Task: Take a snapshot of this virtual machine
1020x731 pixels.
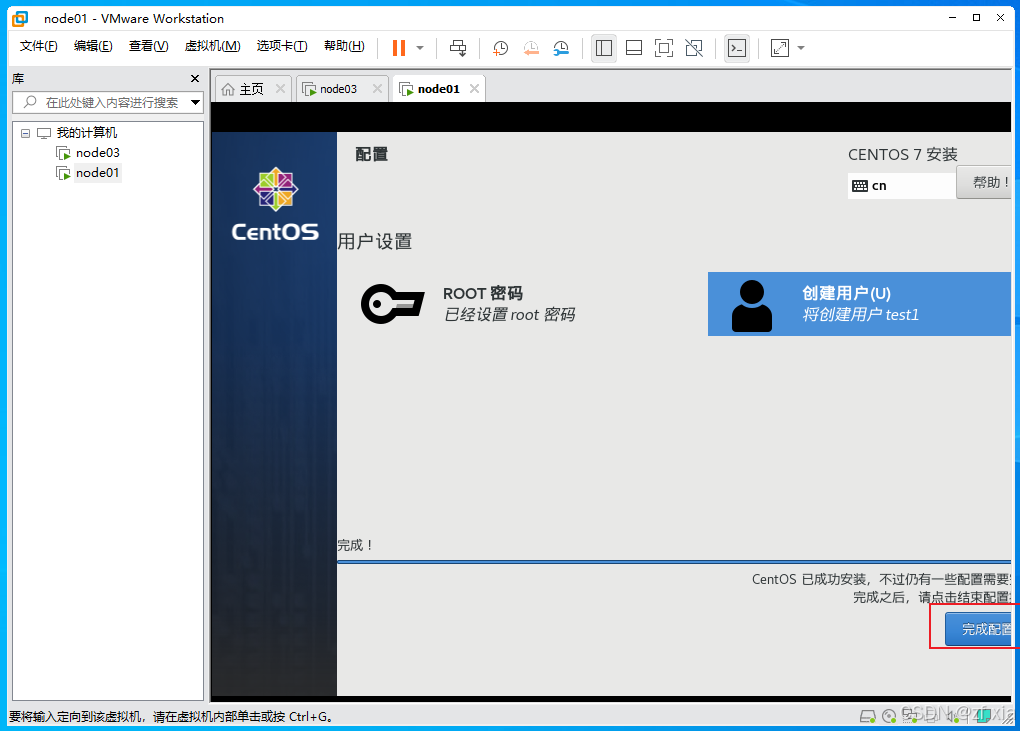Action: pos(500,47)
